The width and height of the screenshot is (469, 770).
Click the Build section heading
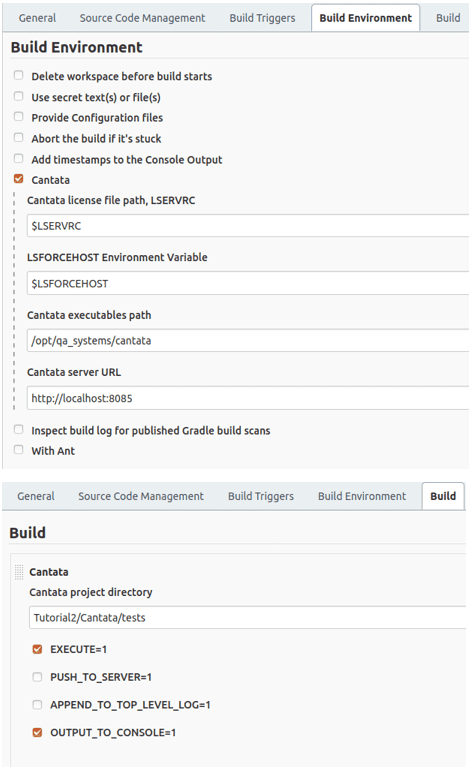[x=28, y=533]
